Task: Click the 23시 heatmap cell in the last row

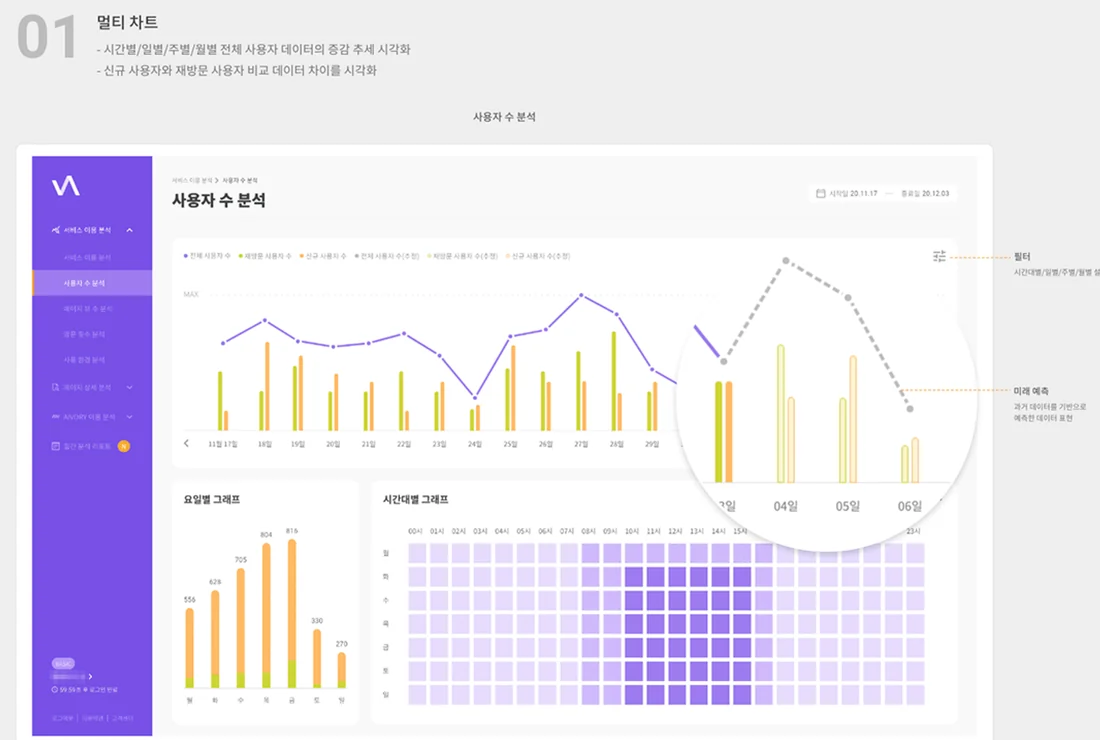Action: (915, 695)
